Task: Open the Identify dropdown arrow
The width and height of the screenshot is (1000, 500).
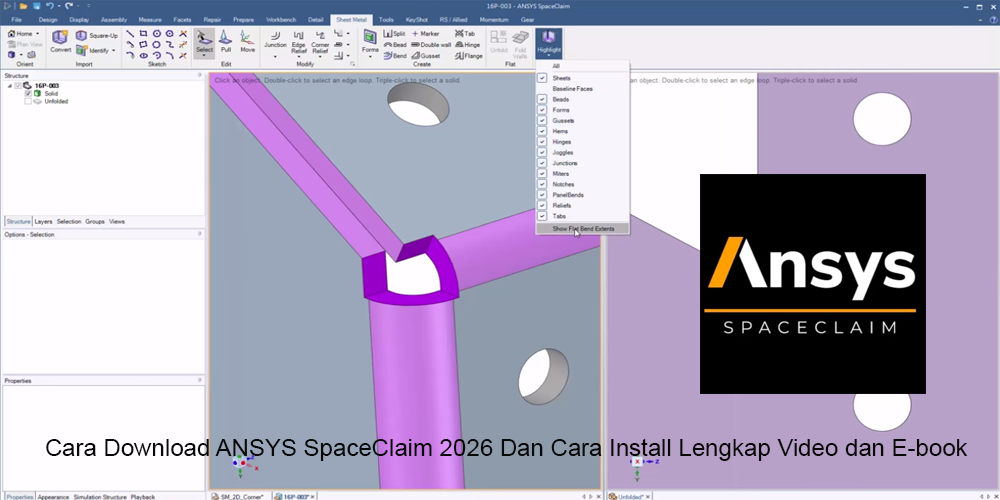Action: (114, 50)
